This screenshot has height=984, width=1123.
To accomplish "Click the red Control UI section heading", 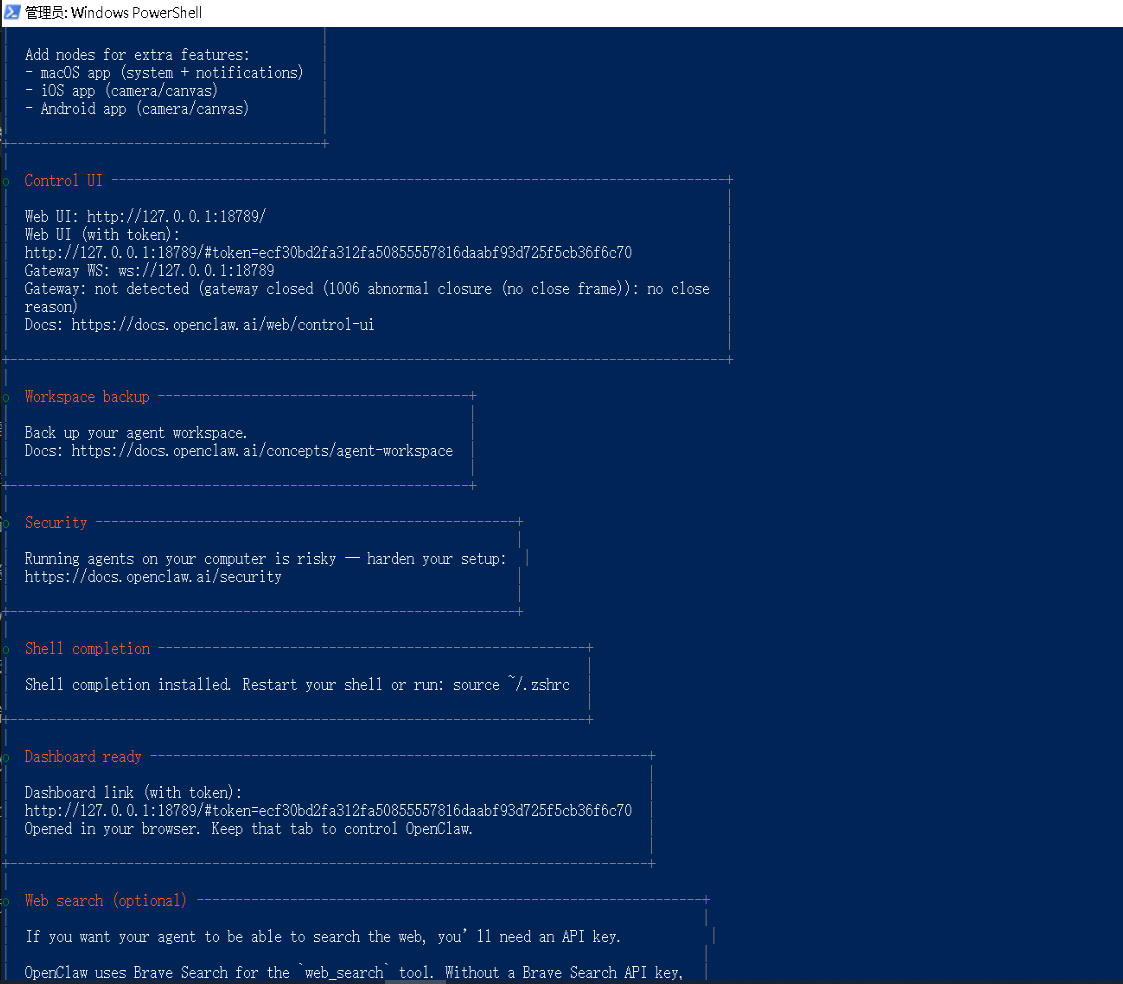I will pyautogui.click(x=63, y=181).
